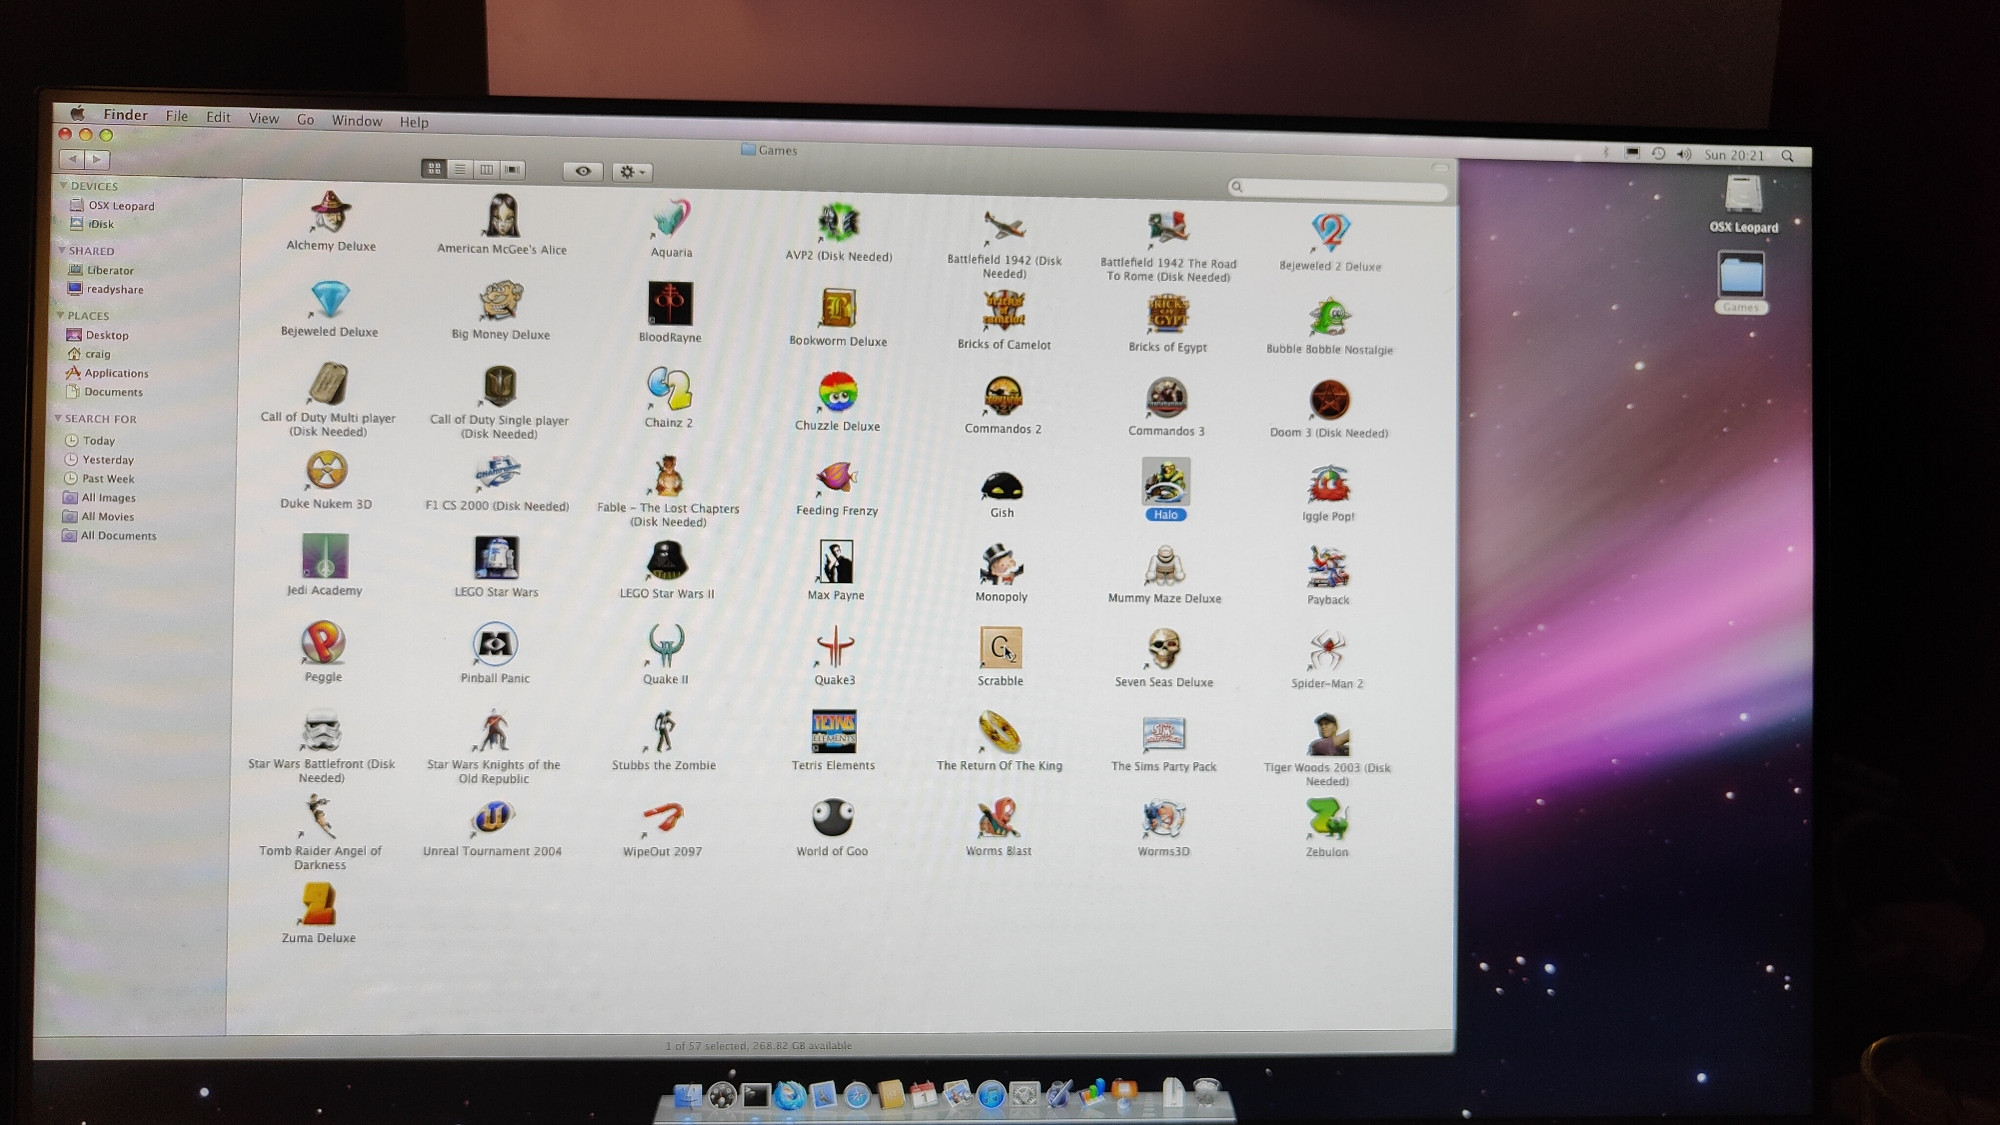Screen dimensions: 2000x1125
Task: Select the Alchemy Deluxe game icon
Action: (330, 212)
